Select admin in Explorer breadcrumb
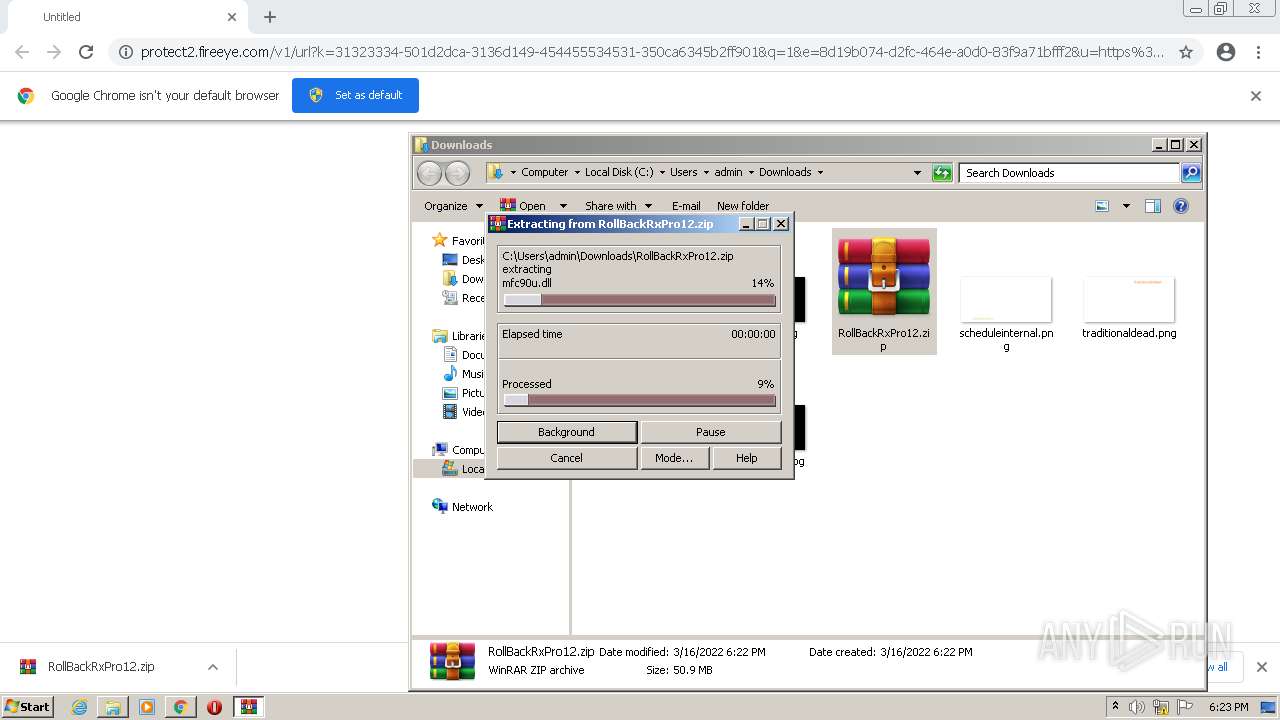 (728, 172)
